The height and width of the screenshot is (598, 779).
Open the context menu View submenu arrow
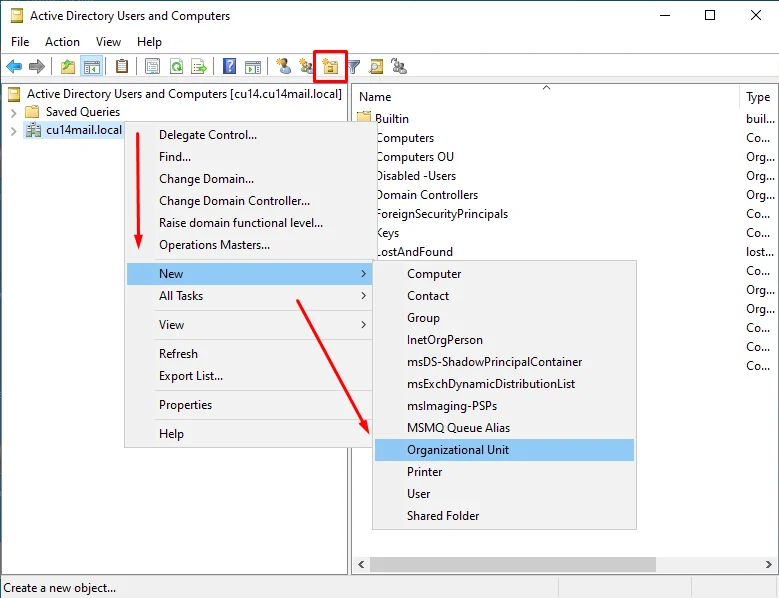(364, 325)
